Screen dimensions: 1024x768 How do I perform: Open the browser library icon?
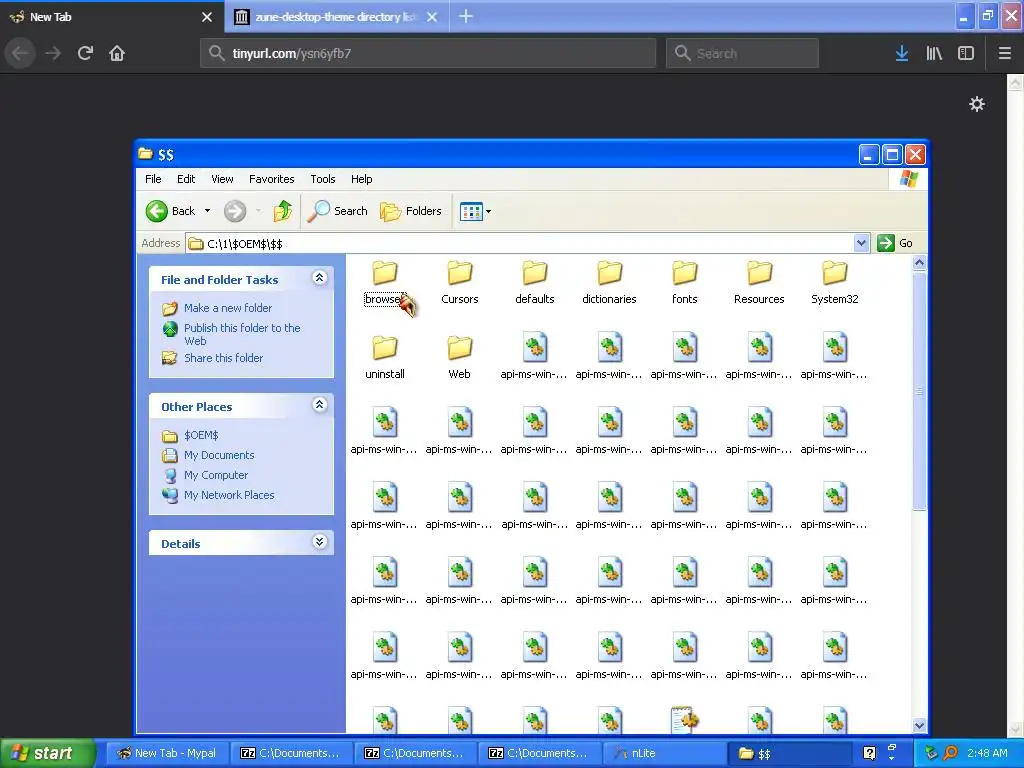tap(934, 53)
